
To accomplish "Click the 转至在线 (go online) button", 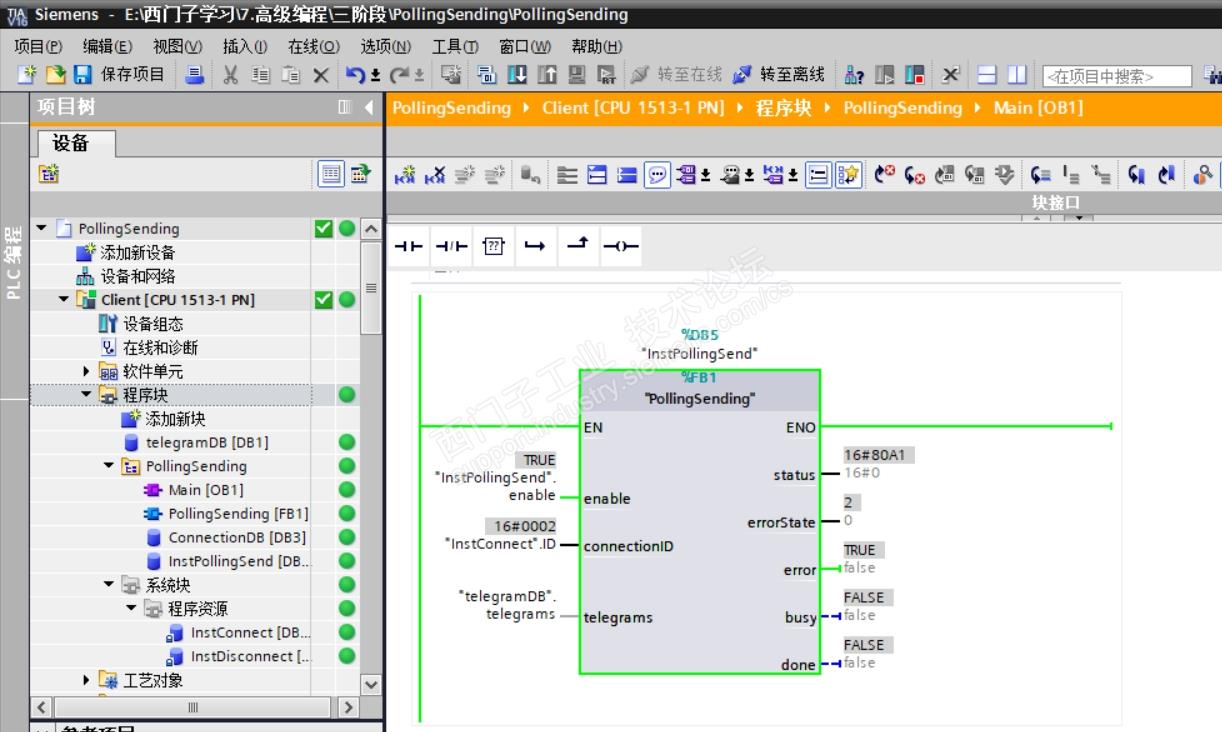I will (677, 74).
